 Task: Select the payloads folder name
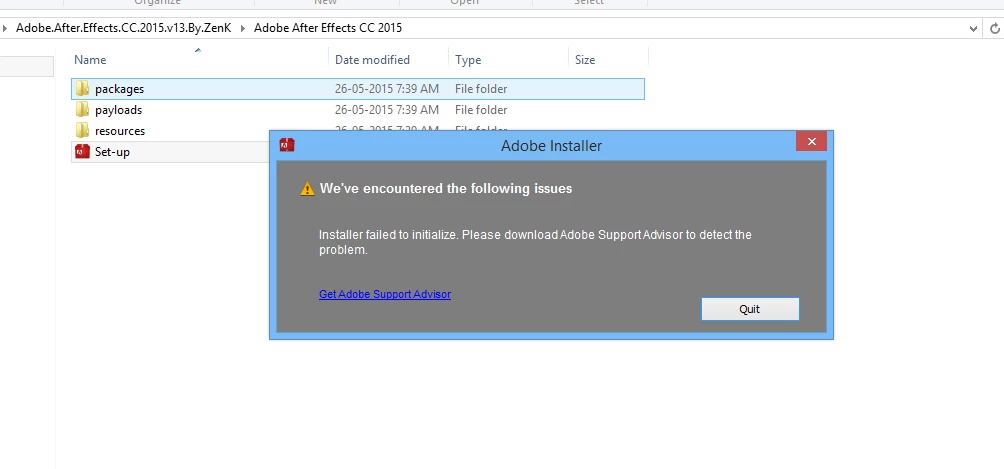[x=118, y=110]
